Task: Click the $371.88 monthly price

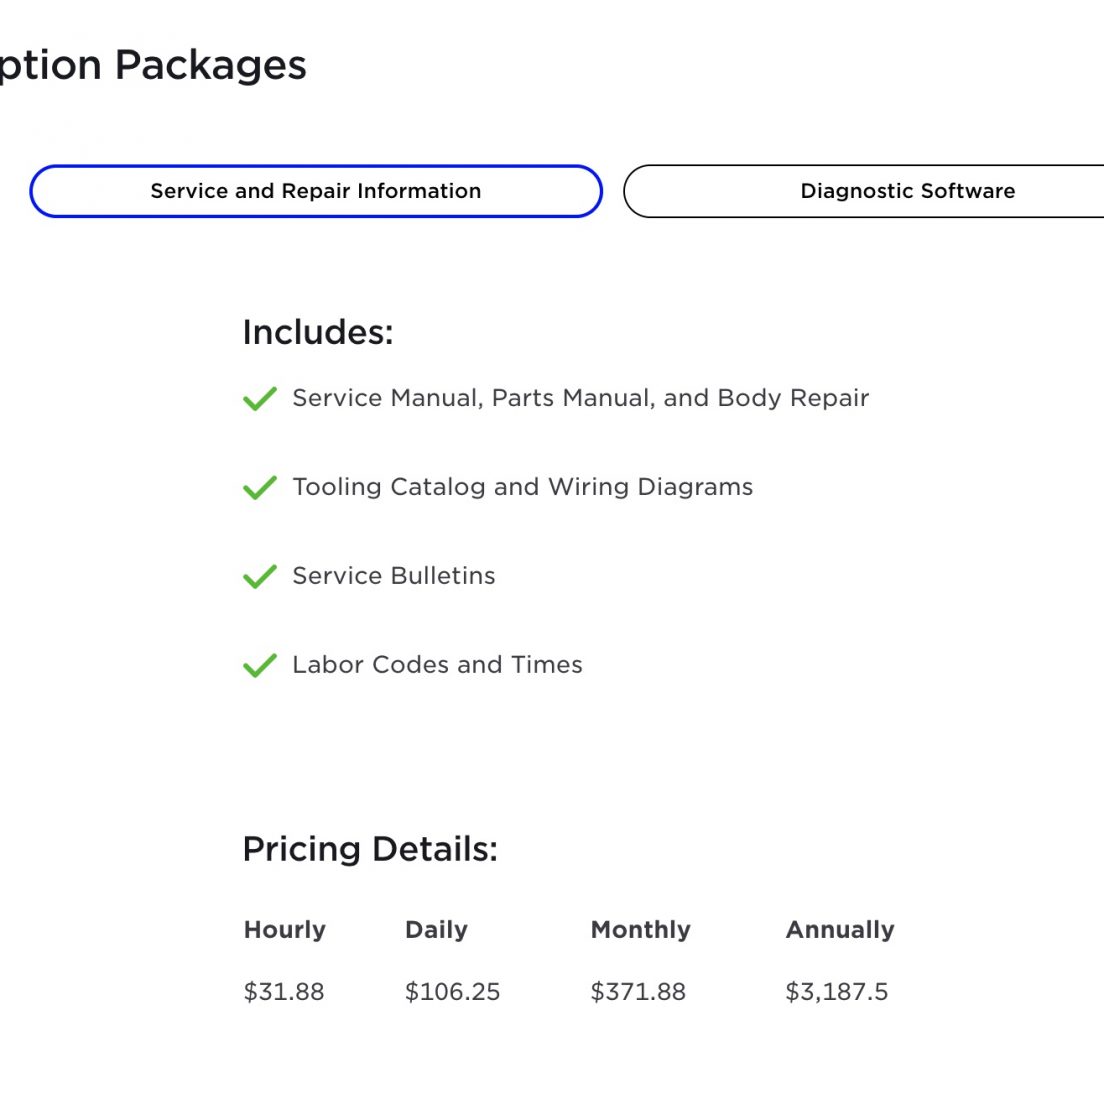Action: pyautogui.click(x=637, y=991)
